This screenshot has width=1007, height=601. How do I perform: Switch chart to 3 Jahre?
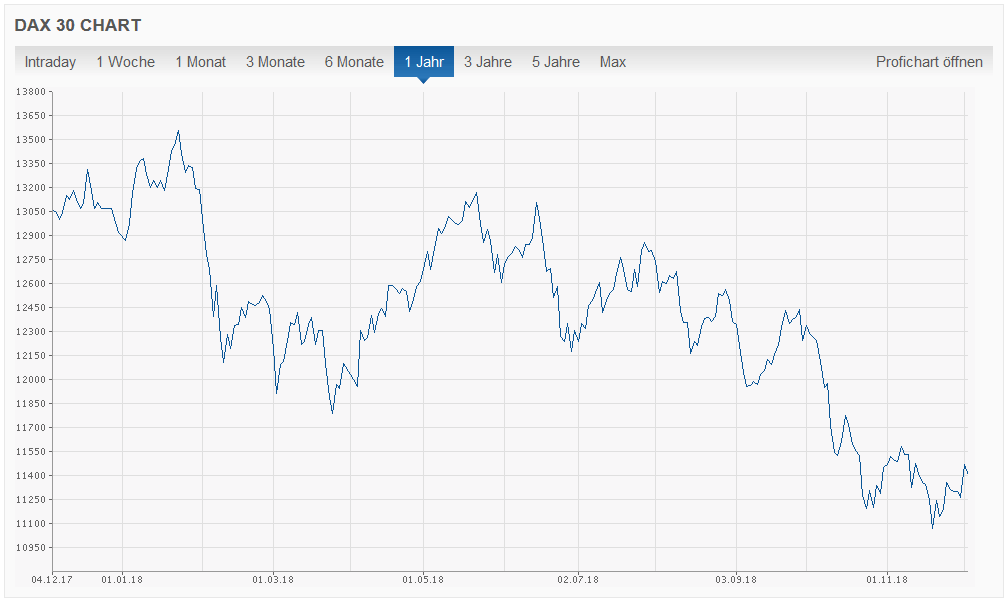click(x=488, y=62)
